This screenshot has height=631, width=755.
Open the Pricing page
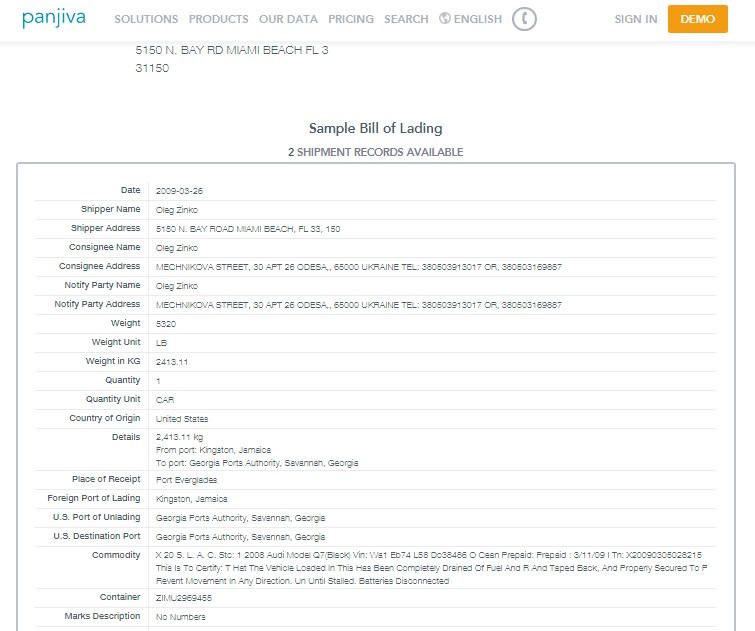(351, 19)
